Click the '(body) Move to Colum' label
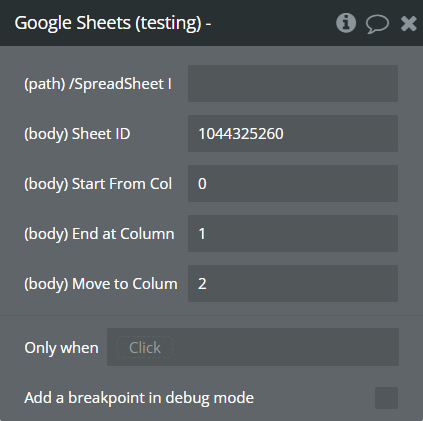 point(101,284)
